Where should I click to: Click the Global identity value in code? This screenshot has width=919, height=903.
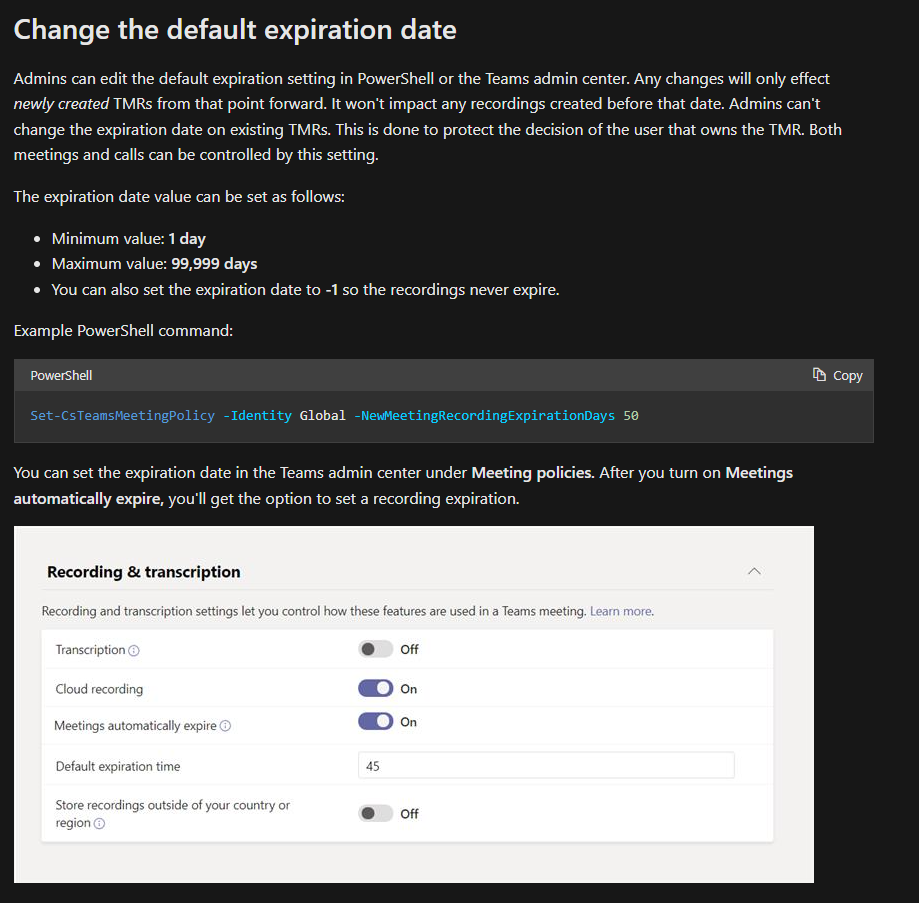[x=323, y=415]
